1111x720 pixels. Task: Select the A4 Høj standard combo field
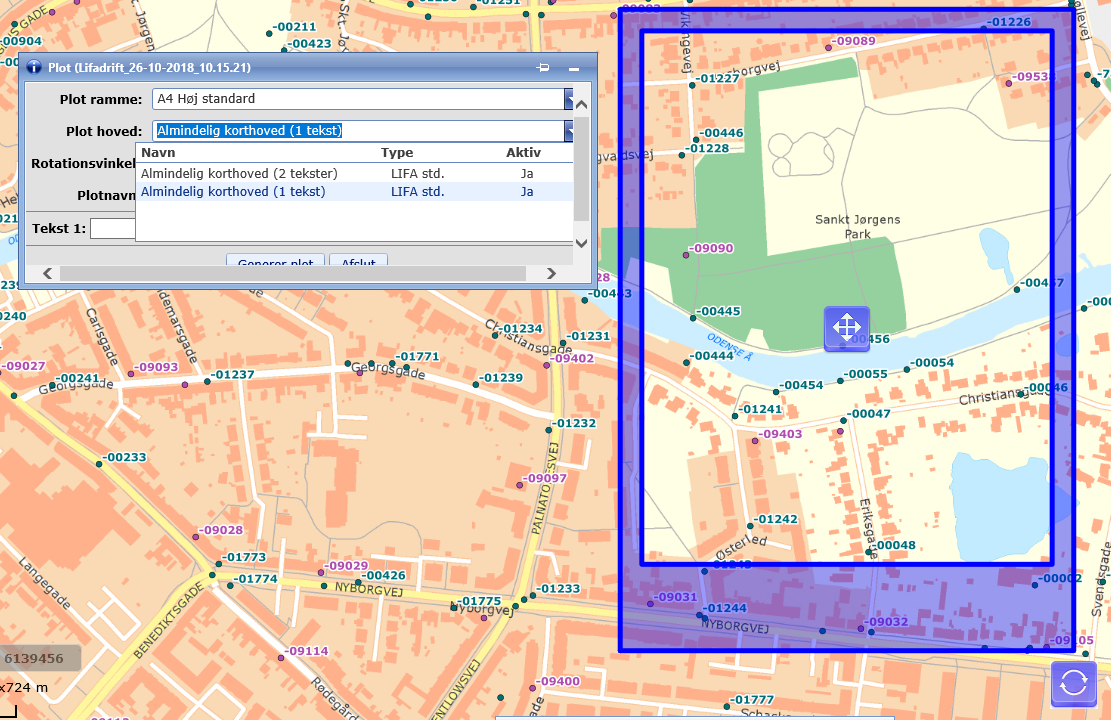click(358, 99)
